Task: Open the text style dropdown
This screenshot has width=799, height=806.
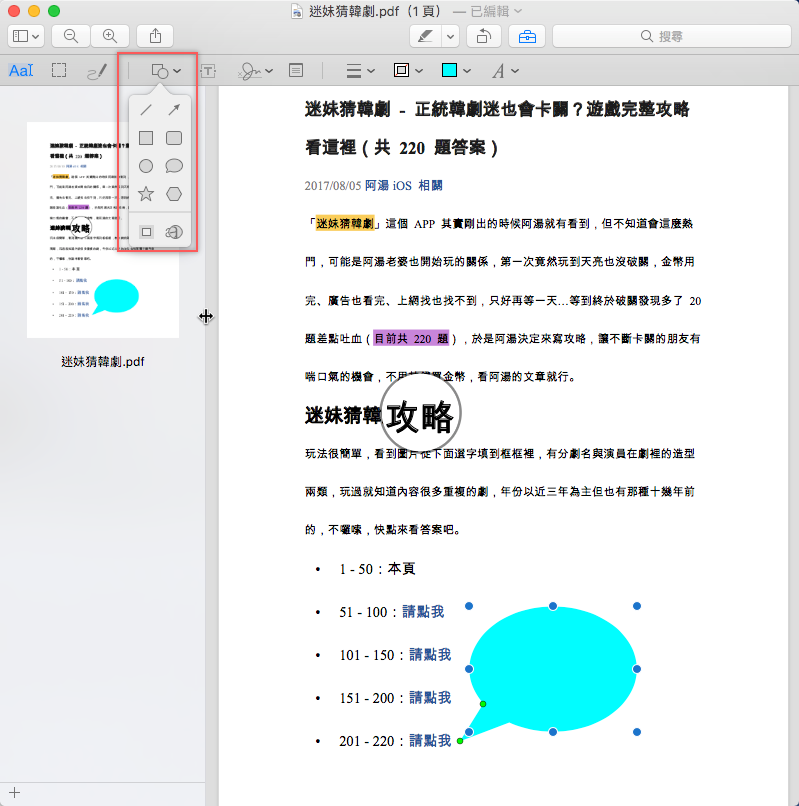Action: pyautogui.click(x=503, y=71)
